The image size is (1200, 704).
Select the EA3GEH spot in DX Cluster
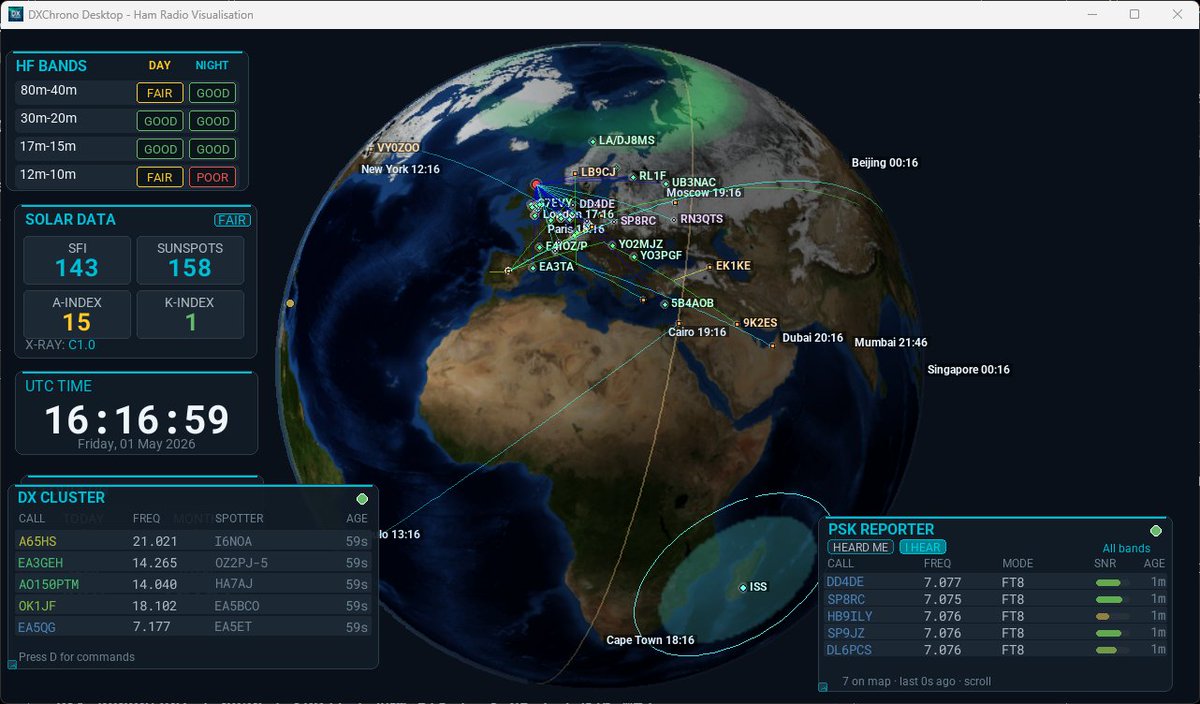194,562
